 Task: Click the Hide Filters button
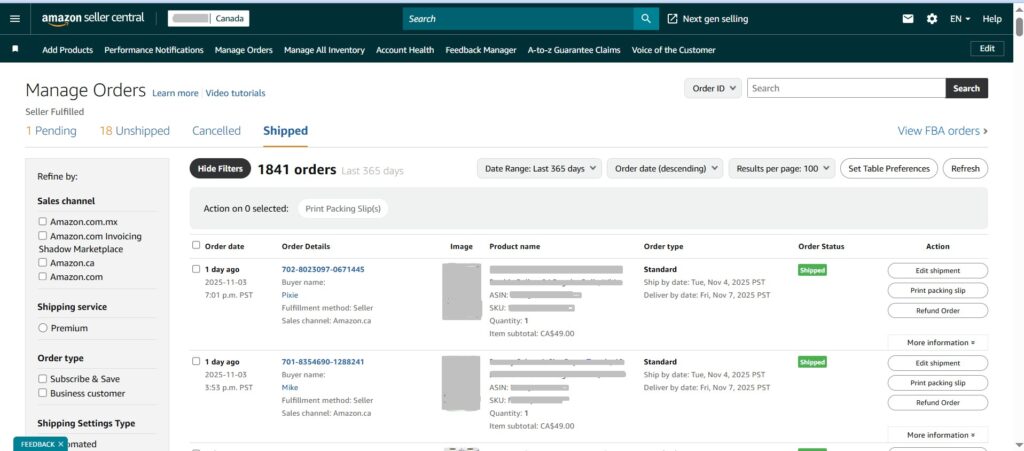(x=221, y=168)
